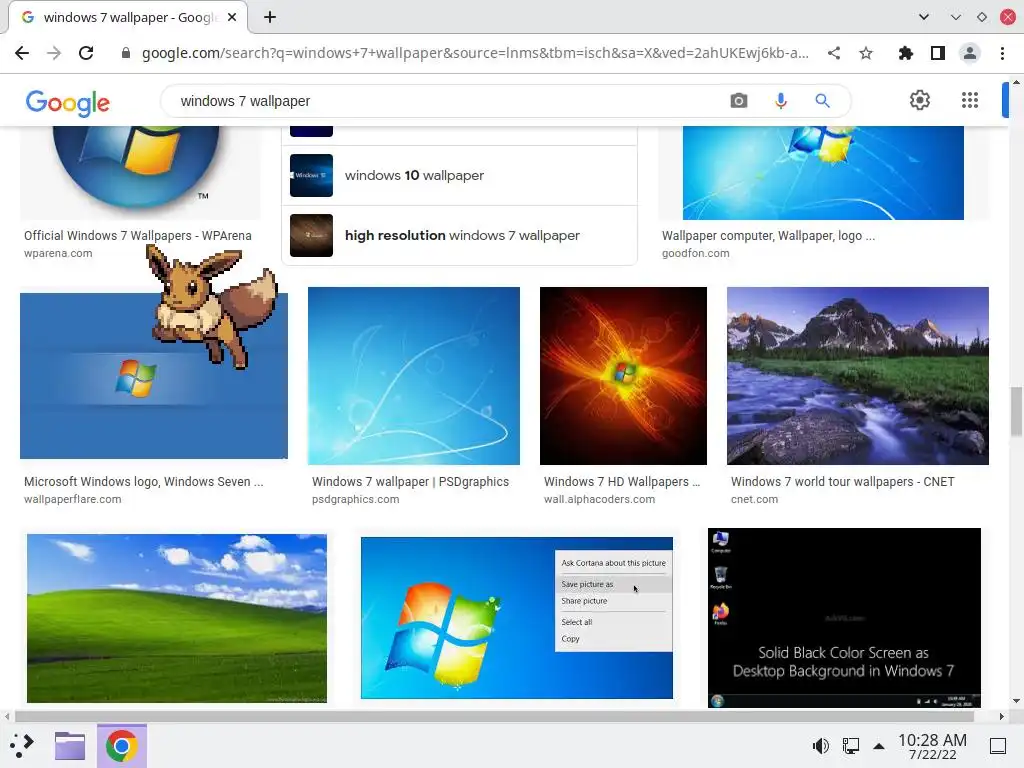Click the cnet.com source text
The width and height of the screenshot is (1024, 768).
[754, 499]
